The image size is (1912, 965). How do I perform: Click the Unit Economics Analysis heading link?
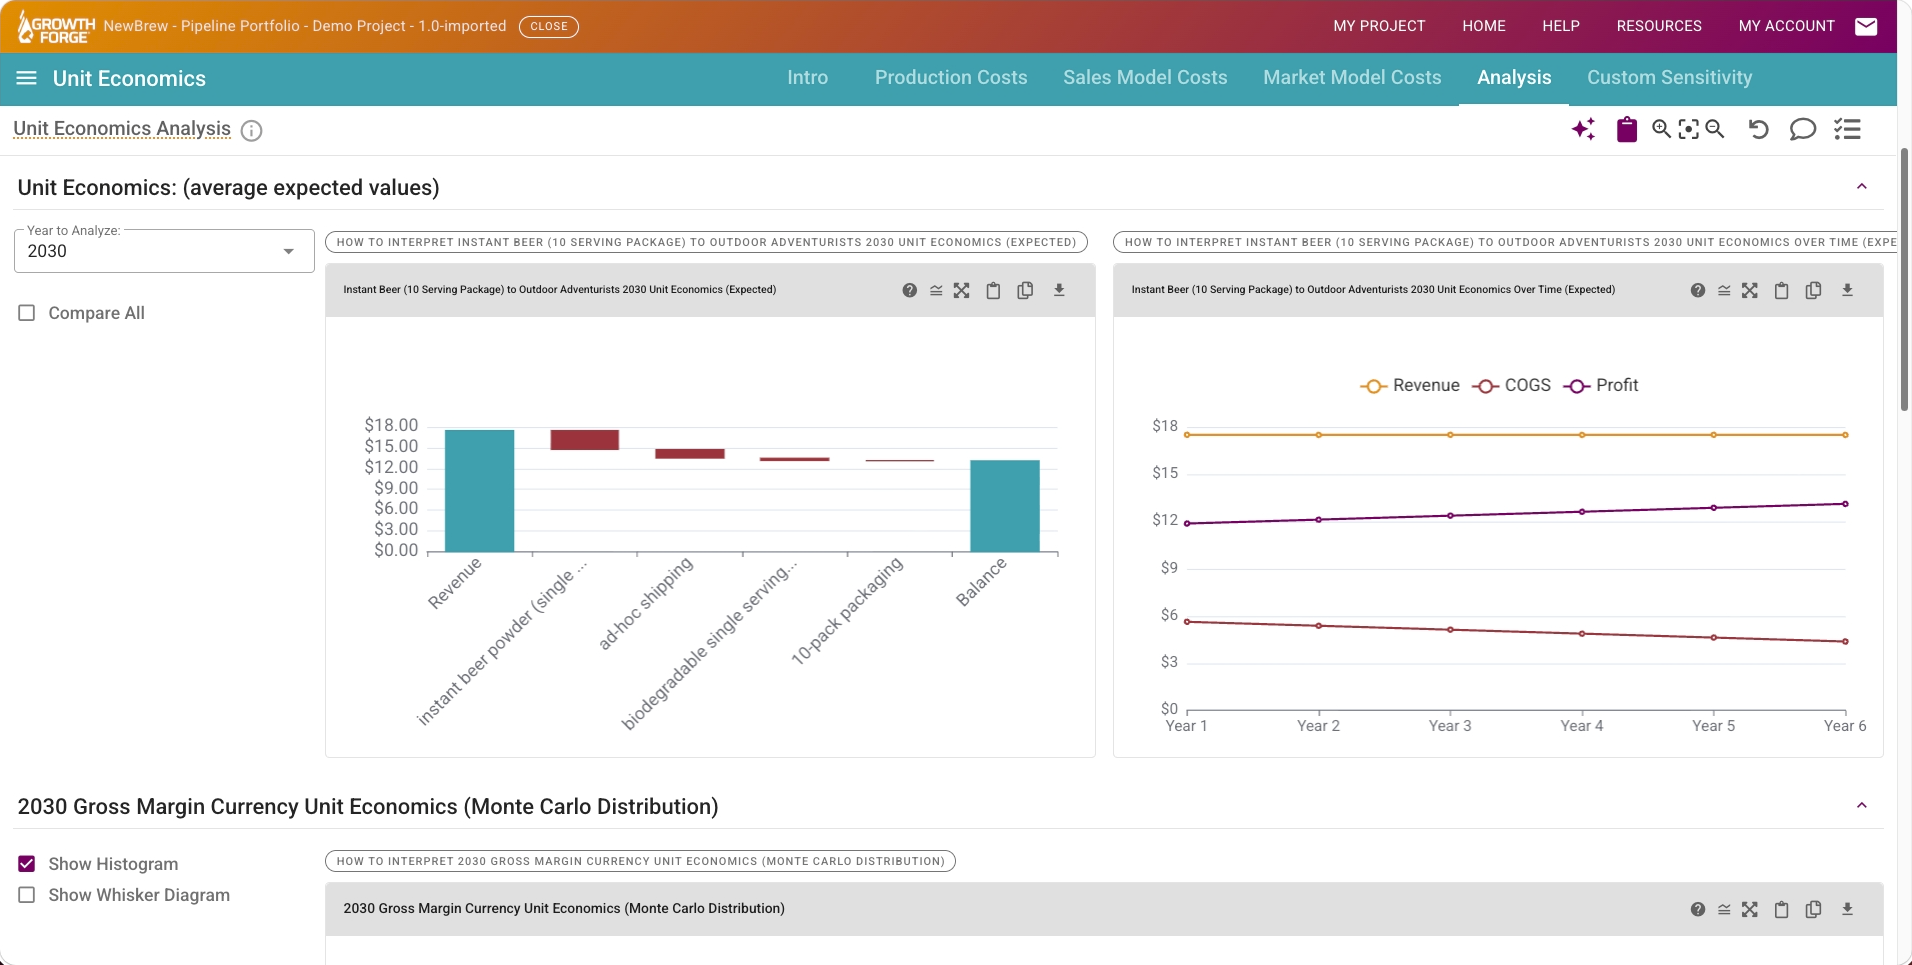tap(122, 129)
